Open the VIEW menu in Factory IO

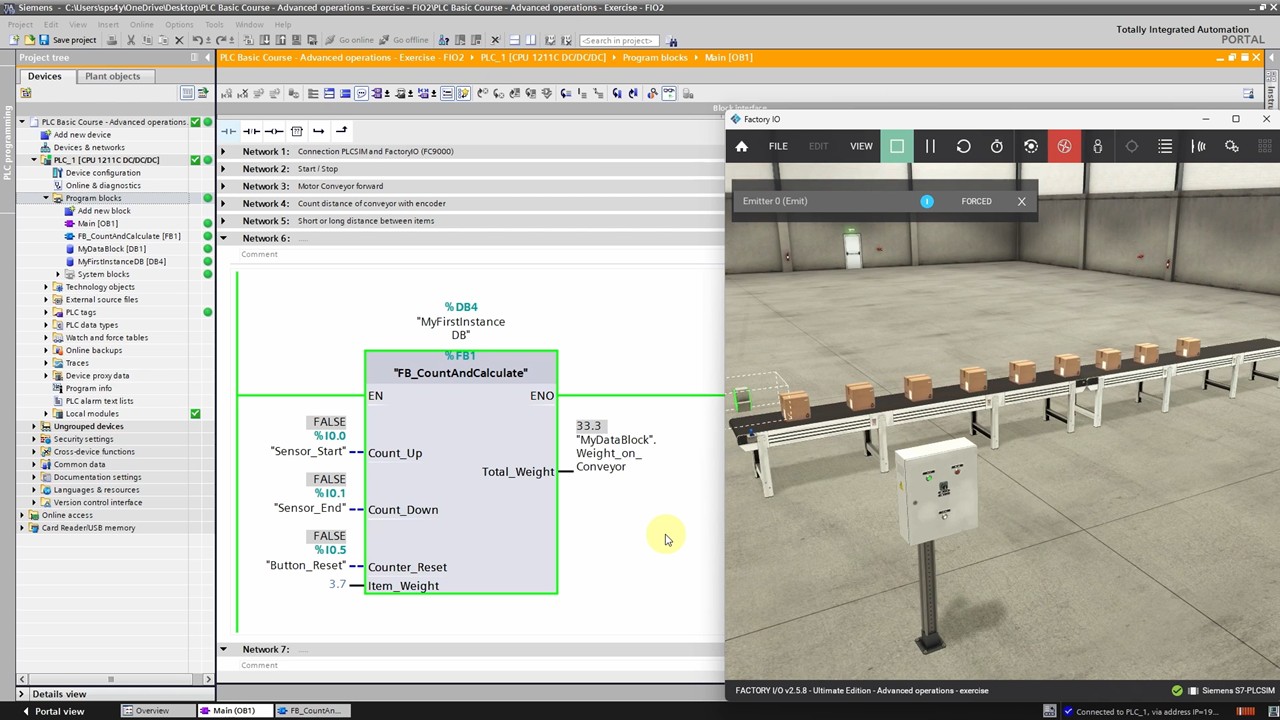tap(861, 147)
